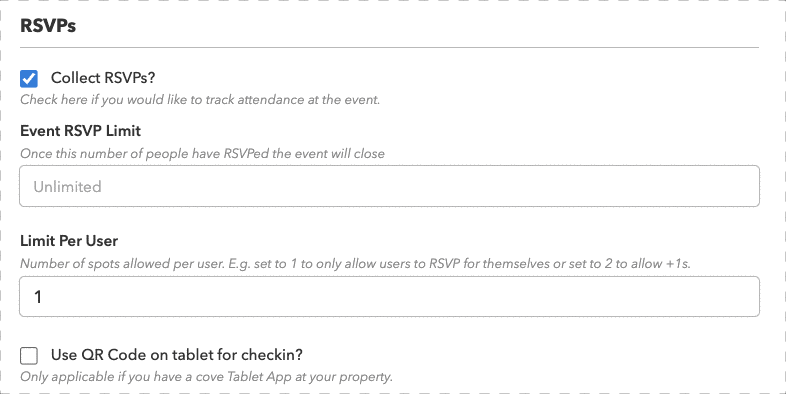Place cursor after the value 1

pos(43,297)
